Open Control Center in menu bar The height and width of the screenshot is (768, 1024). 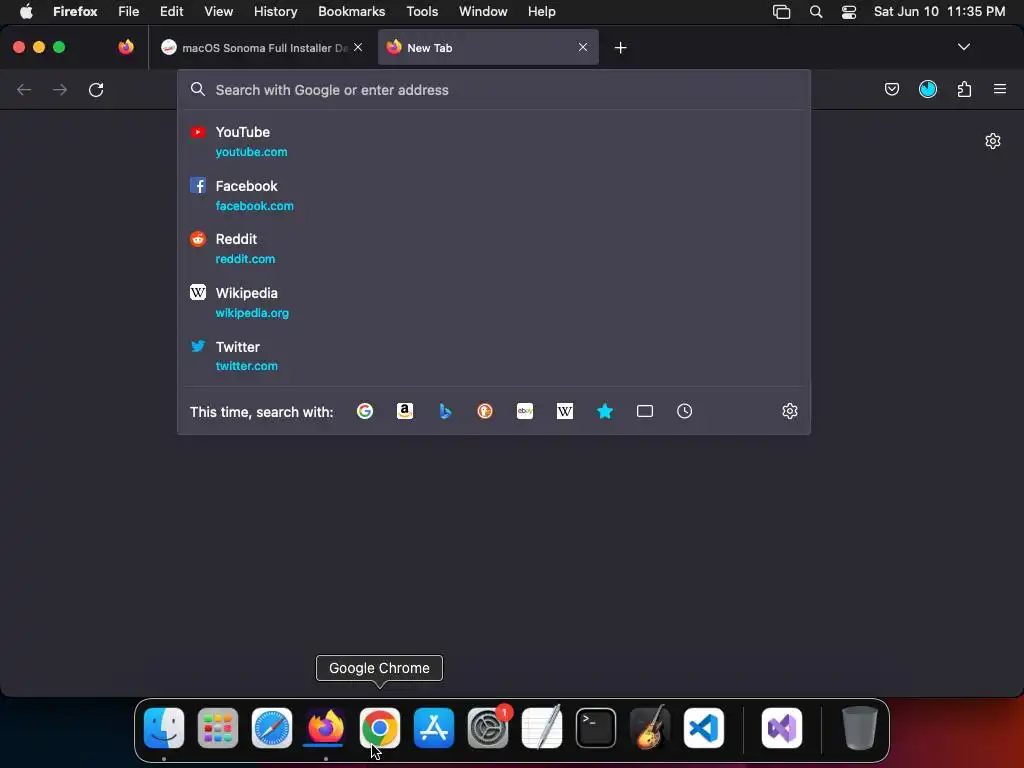tap(848, 12)
